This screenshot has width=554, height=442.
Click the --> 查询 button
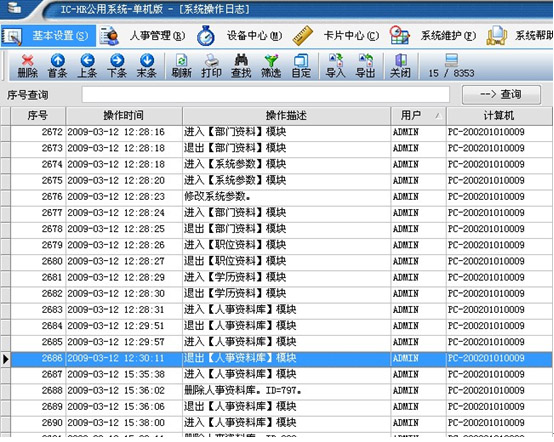[x=501, y=95]
